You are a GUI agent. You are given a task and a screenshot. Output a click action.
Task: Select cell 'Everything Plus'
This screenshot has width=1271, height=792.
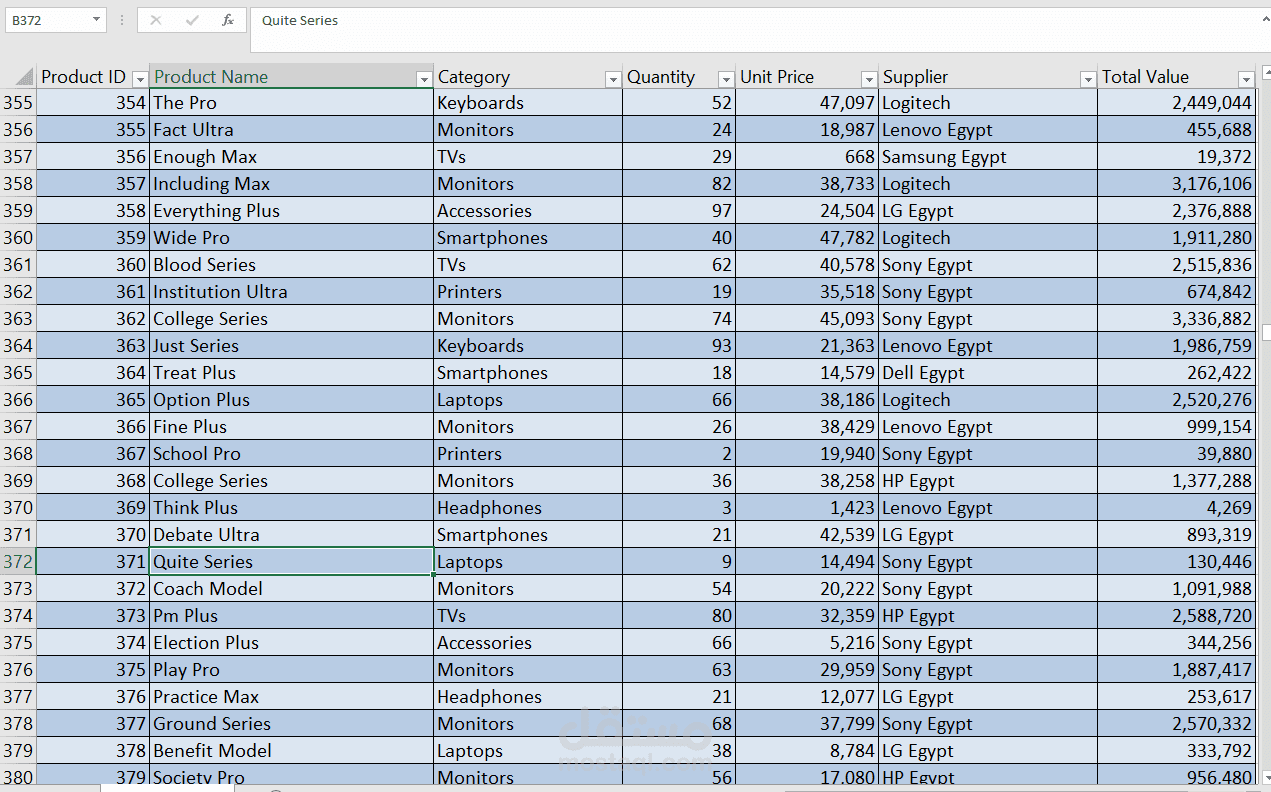tap(291, 211)
